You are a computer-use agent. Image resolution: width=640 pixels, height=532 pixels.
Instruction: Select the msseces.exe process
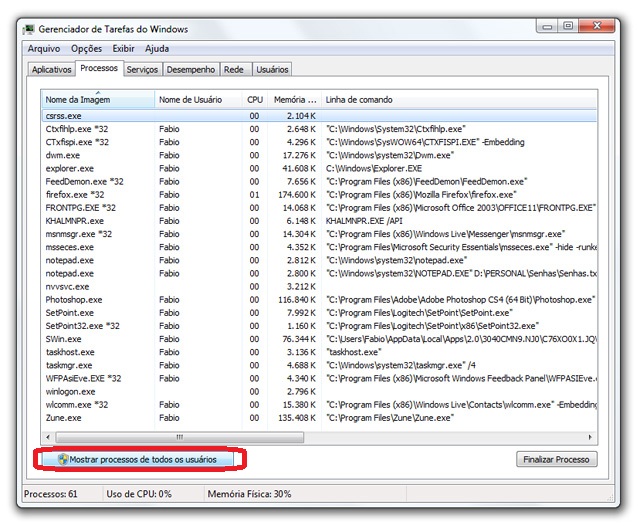[319, 247]
